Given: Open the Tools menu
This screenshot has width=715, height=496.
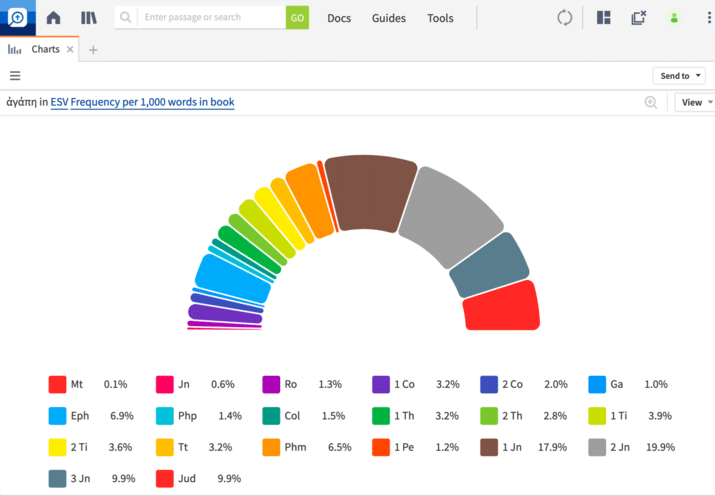Looking at the screenshot, I should (x=440, y=18).
